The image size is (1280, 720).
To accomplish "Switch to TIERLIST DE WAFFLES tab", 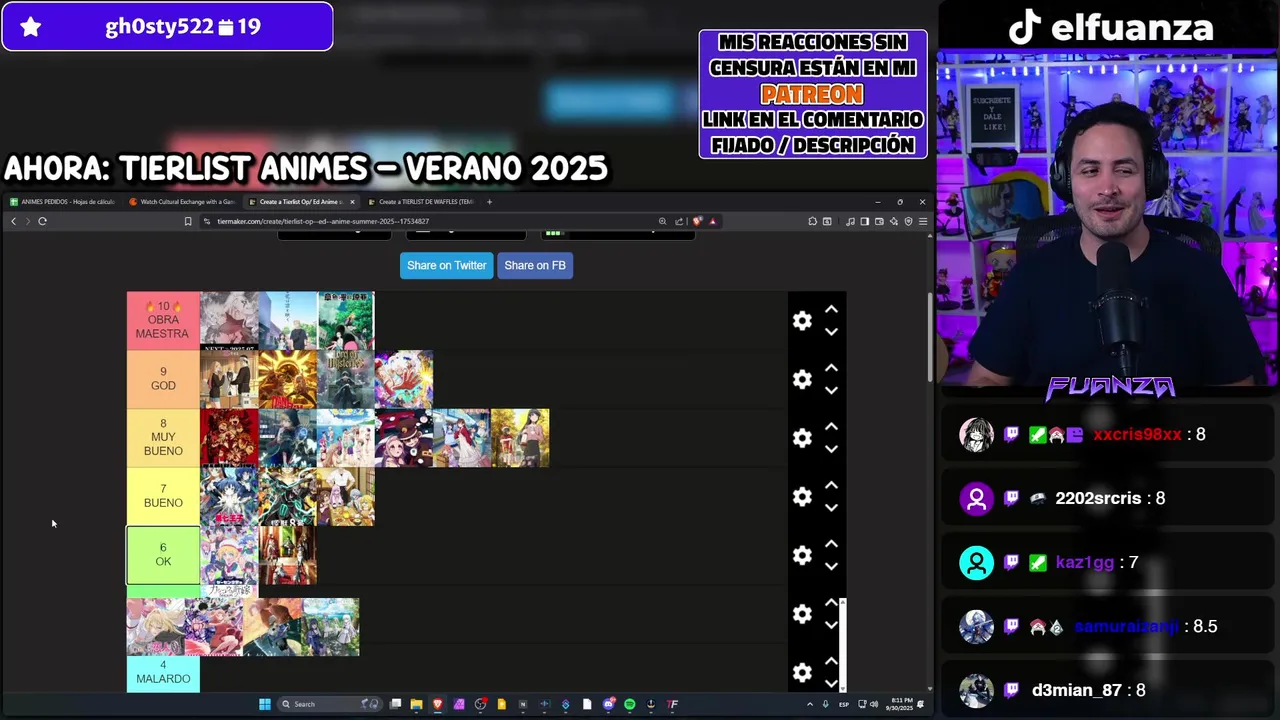I will click(x=422, y=202).
